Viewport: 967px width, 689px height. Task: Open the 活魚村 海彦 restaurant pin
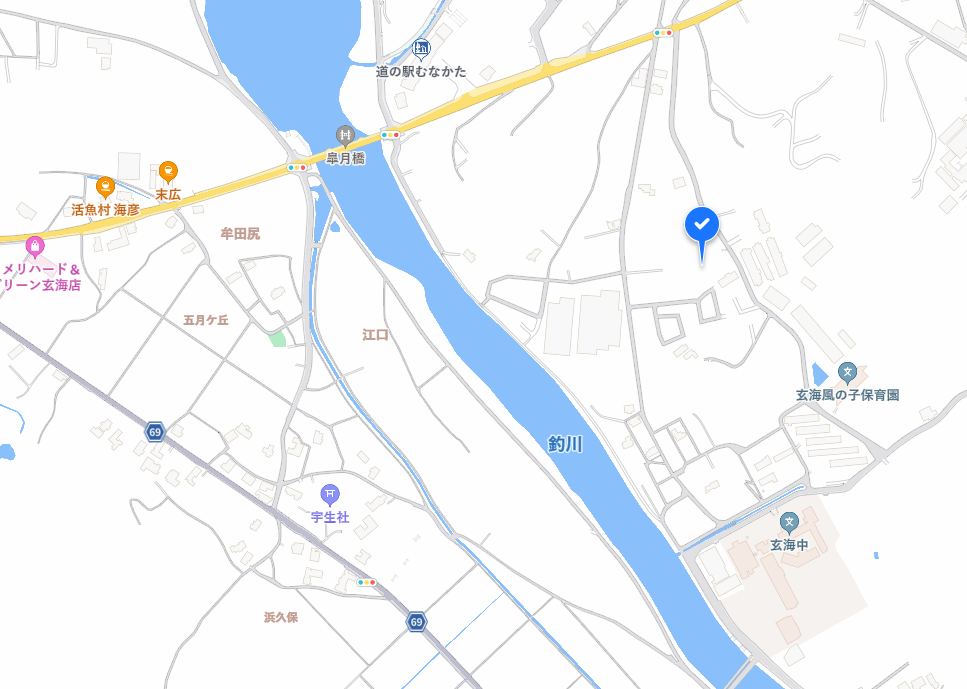(x=105, y=188)
